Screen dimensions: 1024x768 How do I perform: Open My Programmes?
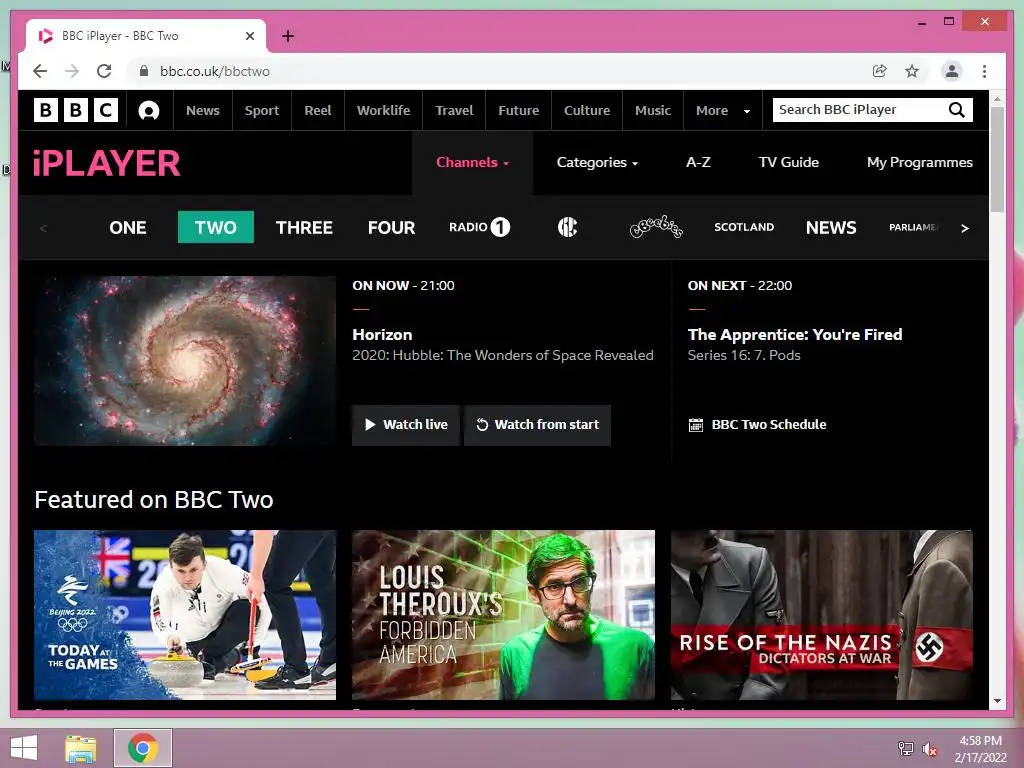pyautogui.click(x=920, y=163)
